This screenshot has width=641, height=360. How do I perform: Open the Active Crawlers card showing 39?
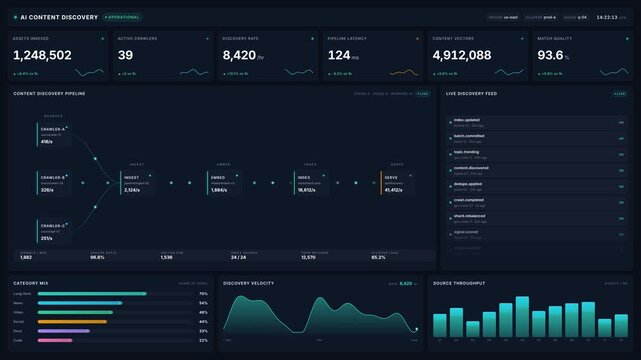click(163, 56)
